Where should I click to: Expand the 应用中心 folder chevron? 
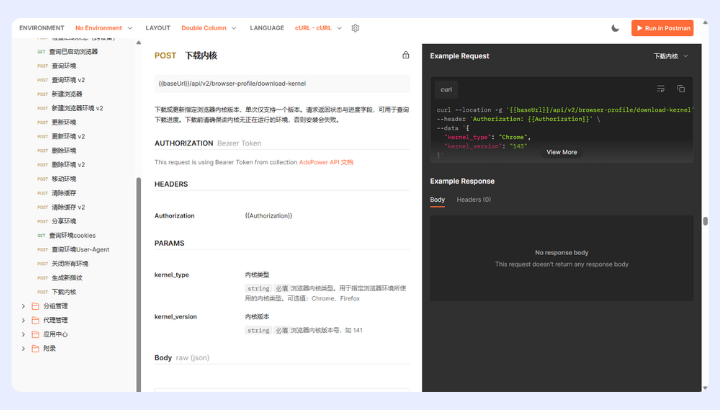(23, 334)
